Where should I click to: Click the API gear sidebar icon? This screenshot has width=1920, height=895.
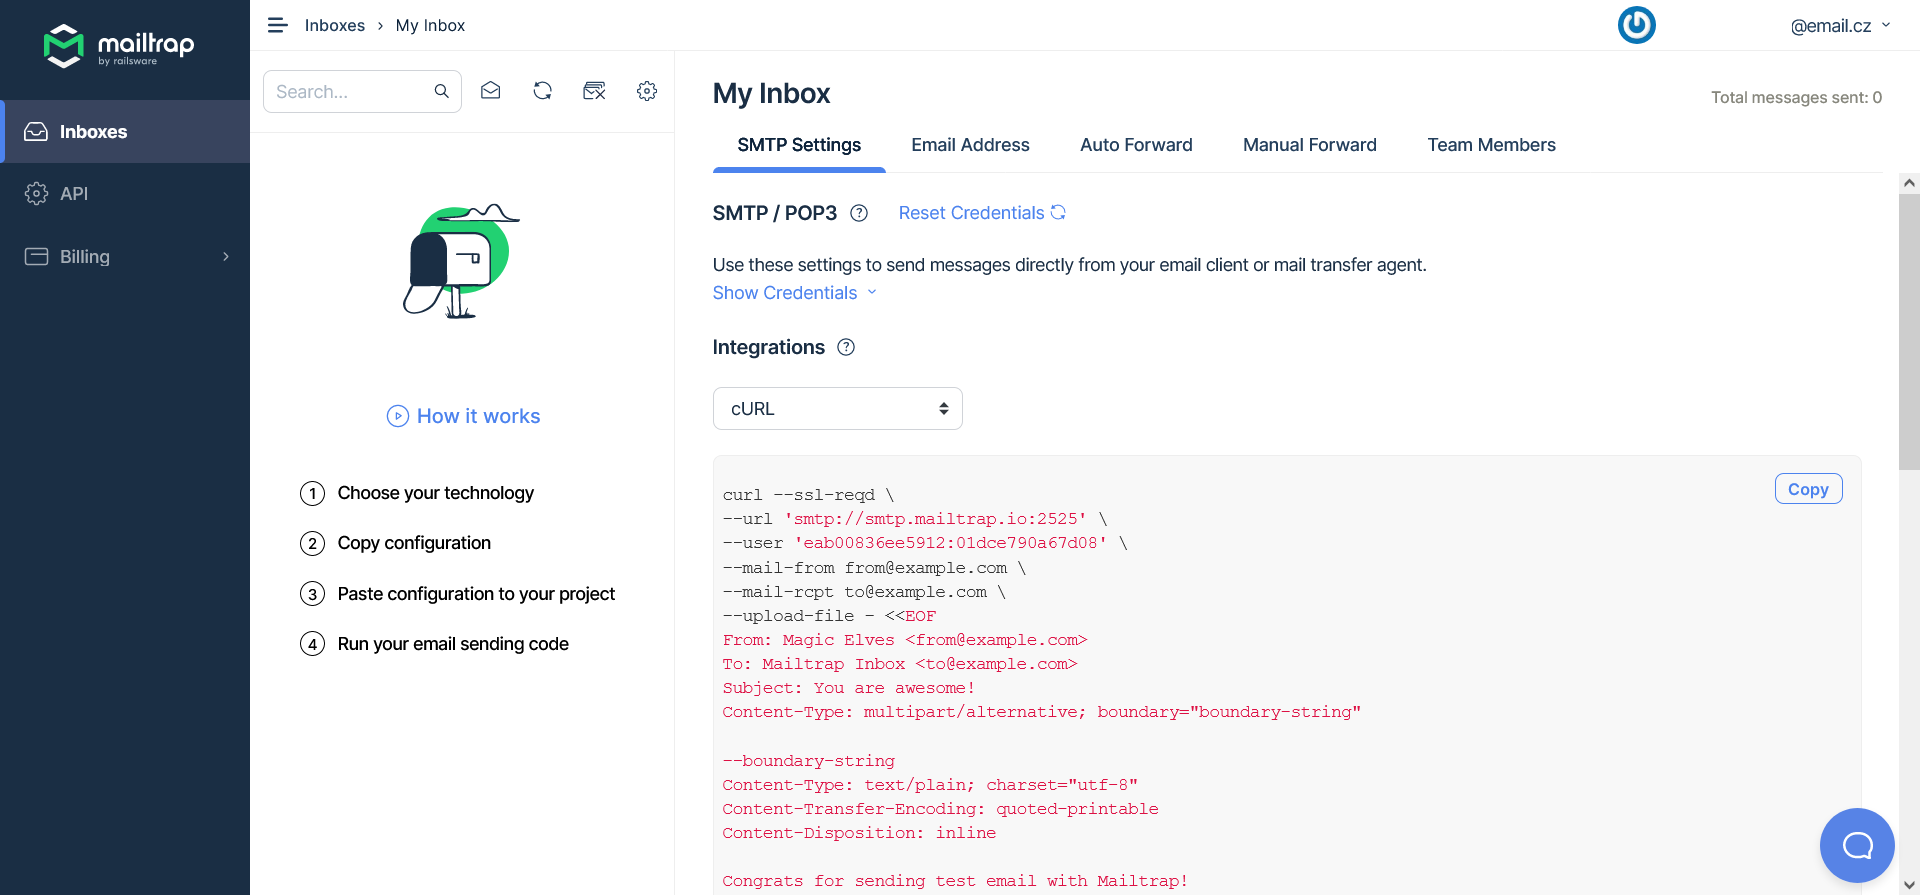point(36,193)
